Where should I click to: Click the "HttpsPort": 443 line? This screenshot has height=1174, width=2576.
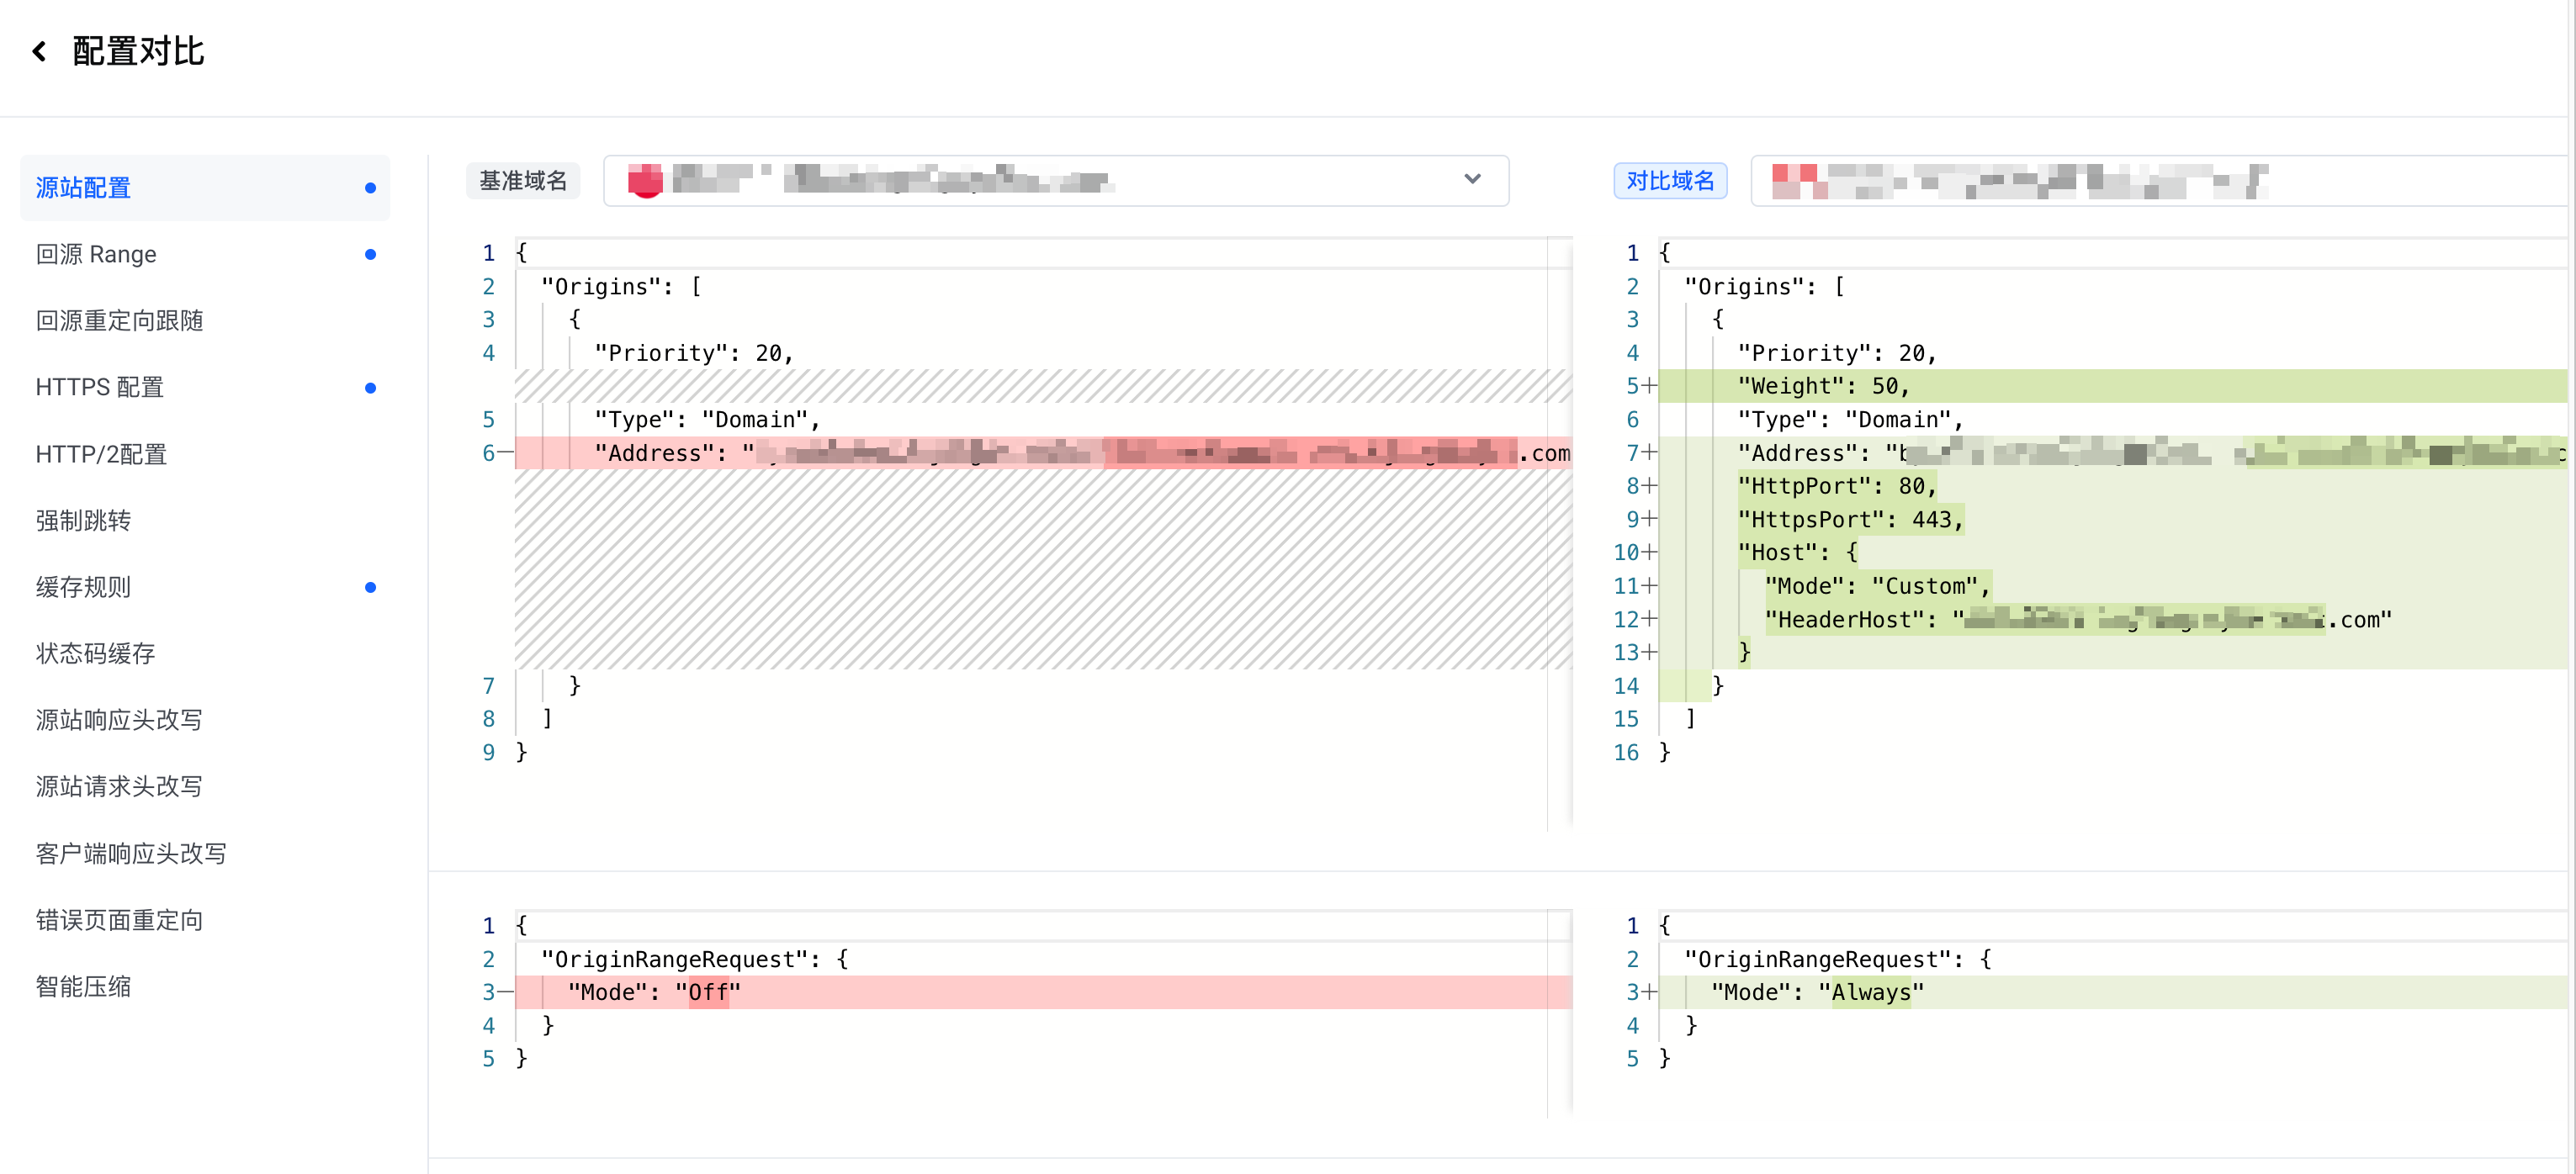(2112, 519)
